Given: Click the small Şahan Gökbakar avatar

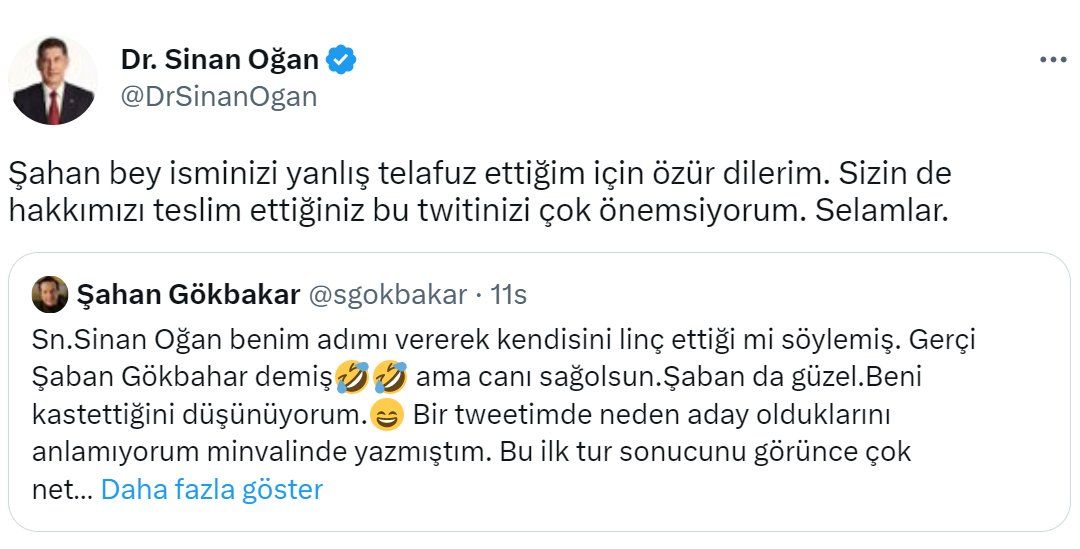Looking at the screenshot, I should (x=50, y=295).
